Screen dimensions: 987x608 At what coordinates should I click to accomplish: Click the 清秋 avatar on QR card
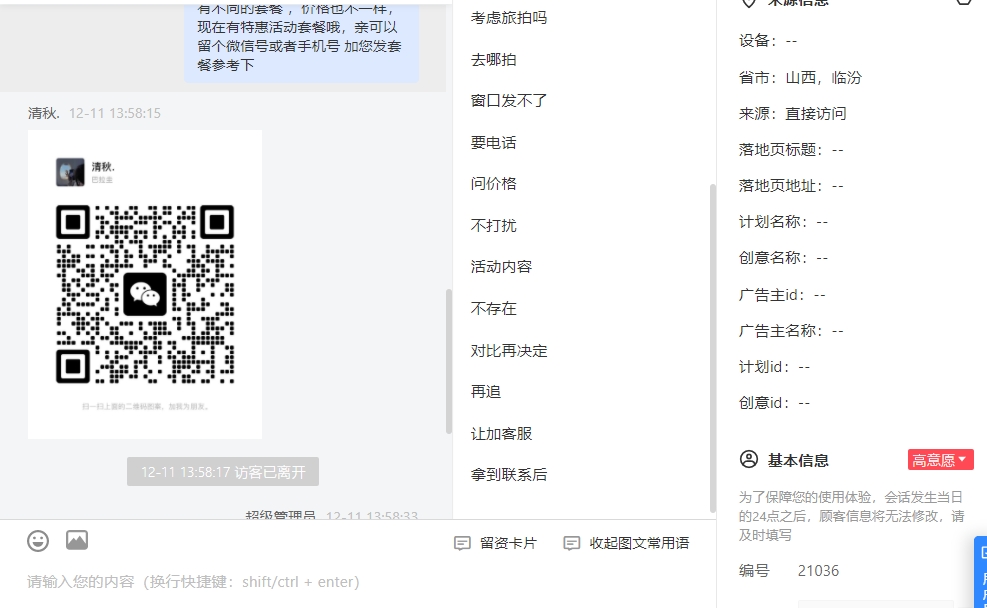coord(70,172)
